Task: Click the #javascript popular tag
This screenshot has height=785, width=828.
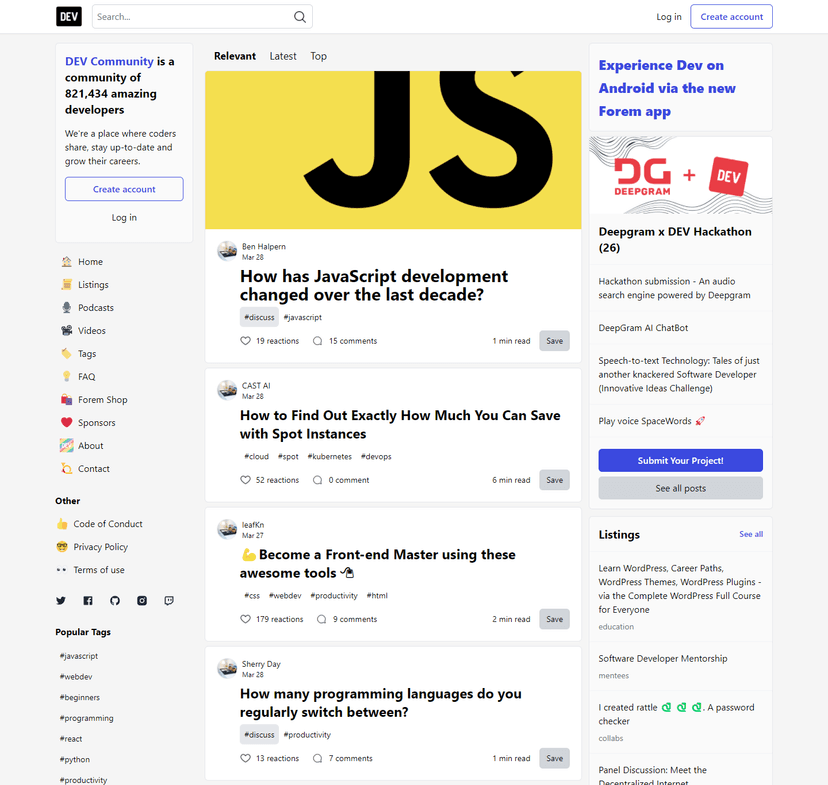Action: click(79, 656)
